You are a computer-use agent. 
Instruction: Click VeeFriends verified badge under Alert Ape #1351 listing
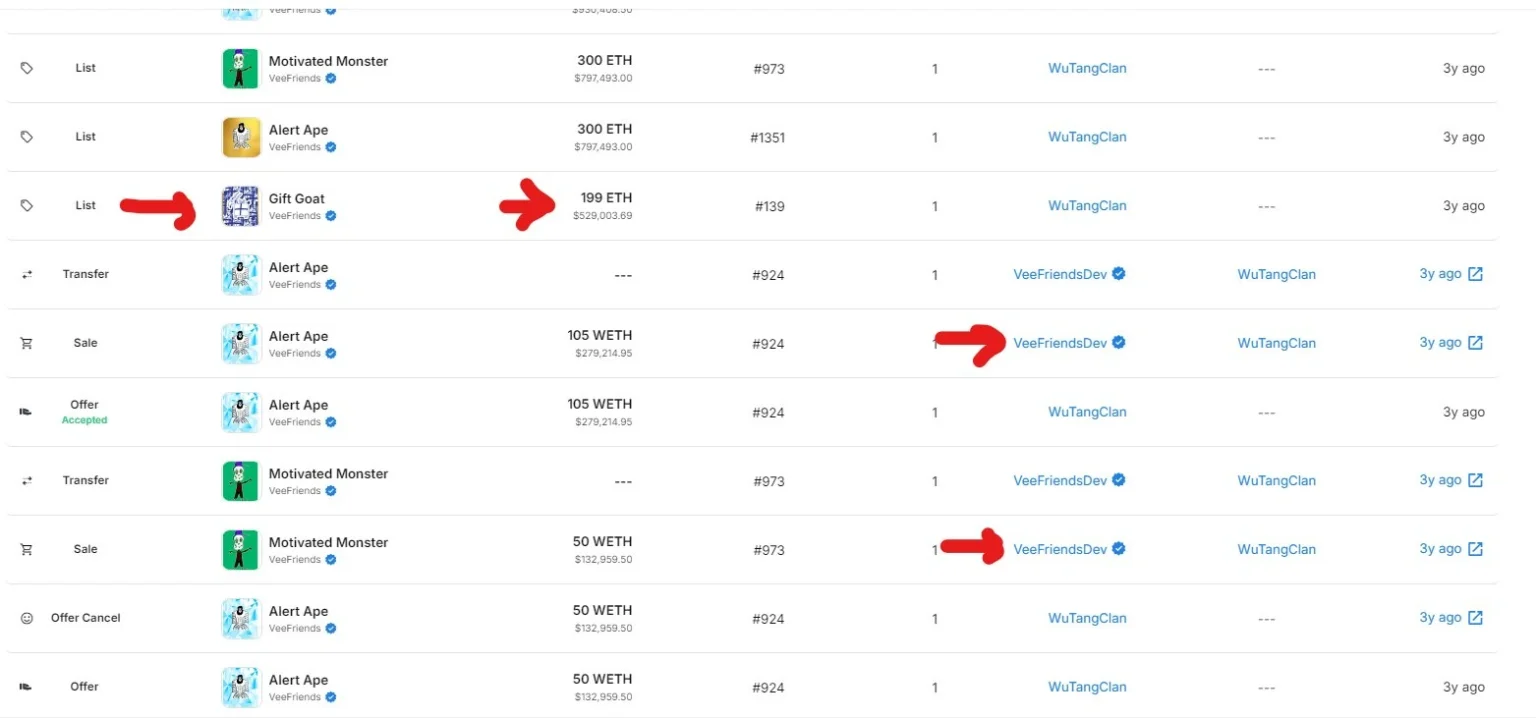tap(331, 147)
